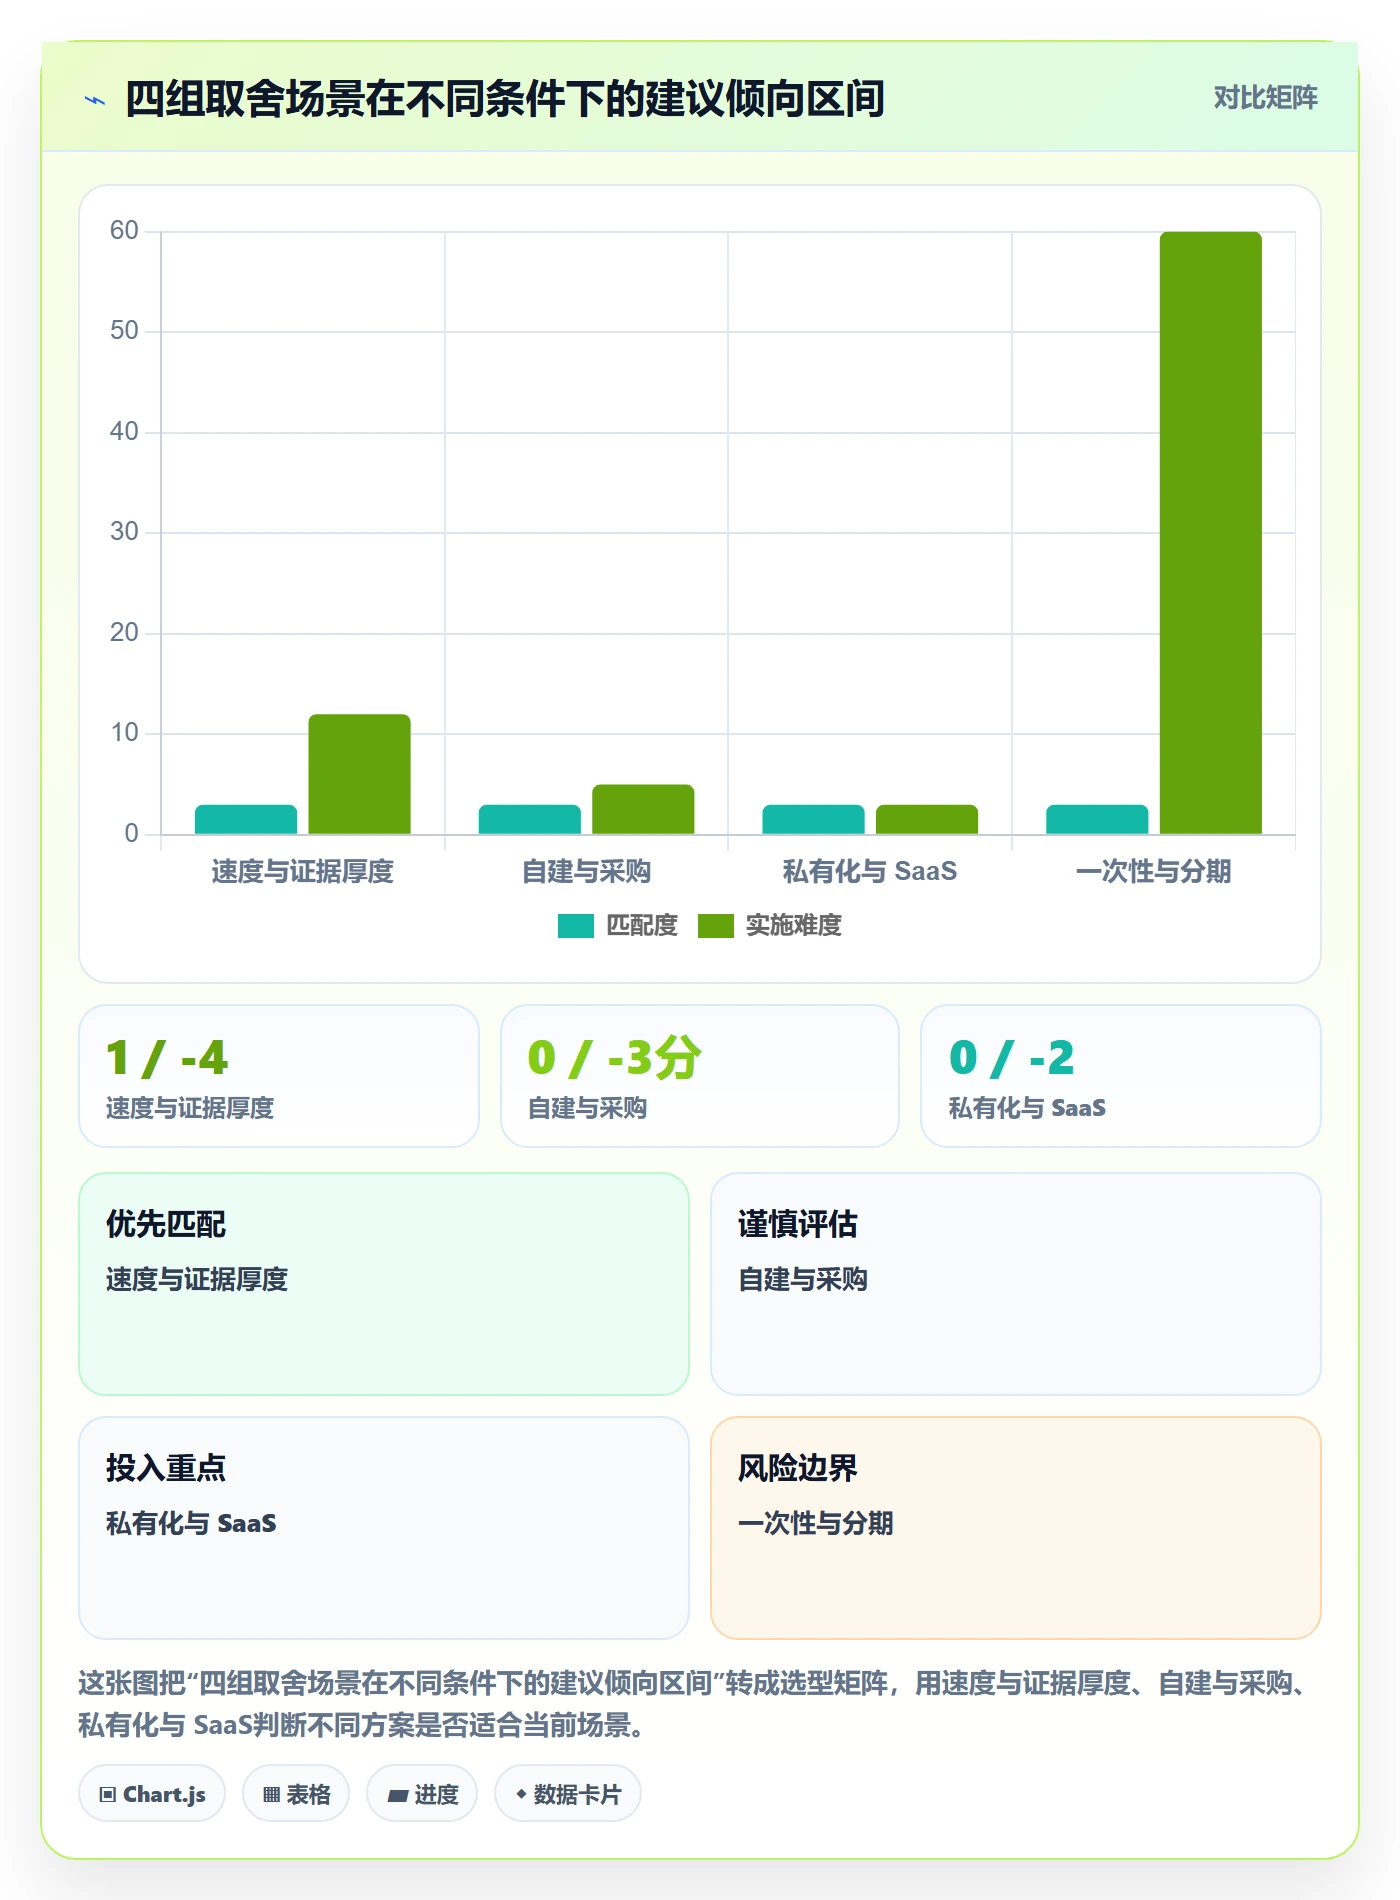Toggle the 匹配度 legend swatch
This screenshot has width=1400, height=1900.
pyautogui.click(x=575, y=926)
